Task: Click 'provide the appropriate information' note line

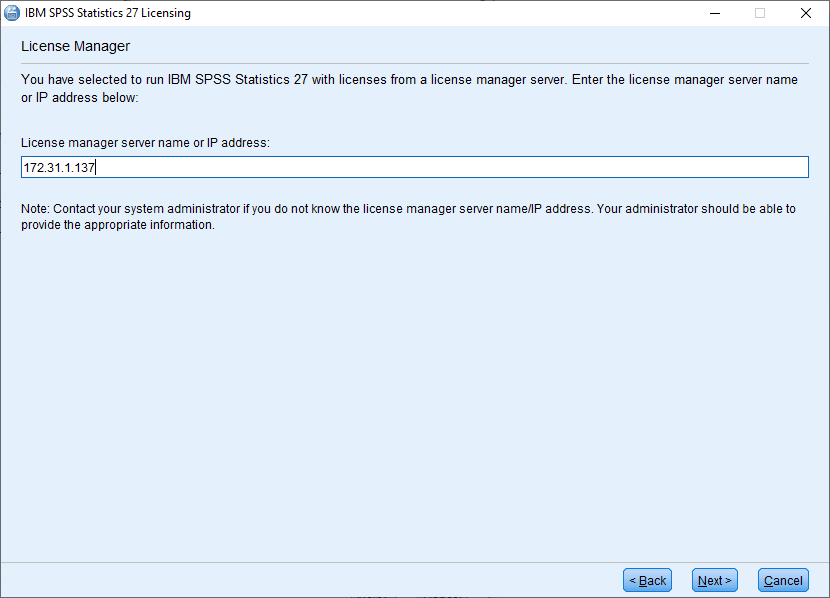Action: click(x=118, y=225)
